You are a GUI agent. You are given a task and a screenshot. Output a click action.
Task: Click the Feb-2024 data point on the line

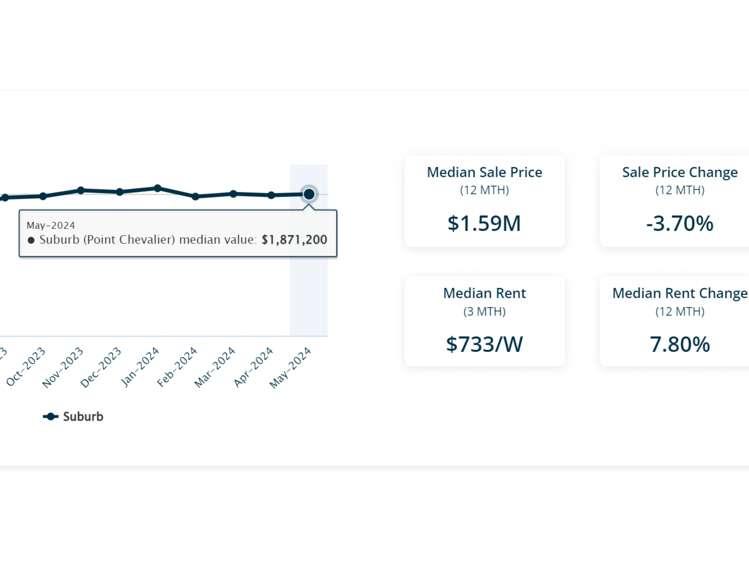point(195,196)
